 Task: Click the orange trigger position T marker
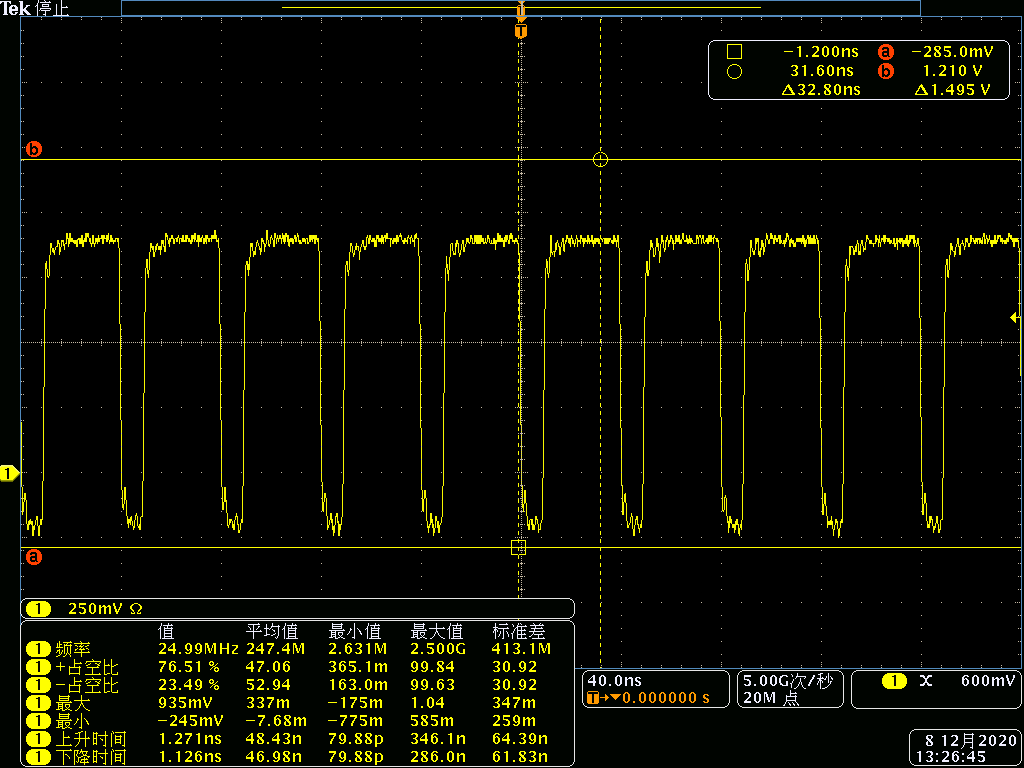(520, 31)
